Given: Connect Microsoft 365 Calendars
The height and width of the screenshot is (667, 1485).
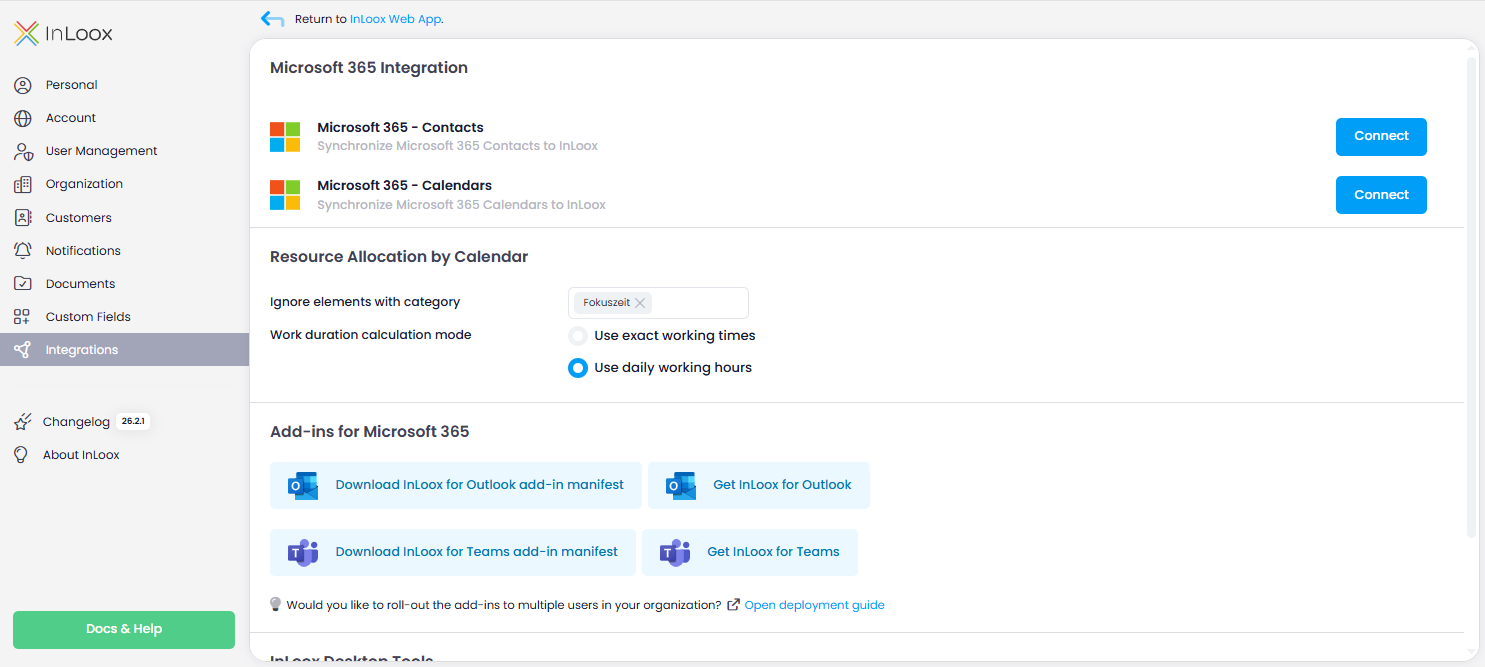Looking at the screenshot, I should [x=1381, y=195].
